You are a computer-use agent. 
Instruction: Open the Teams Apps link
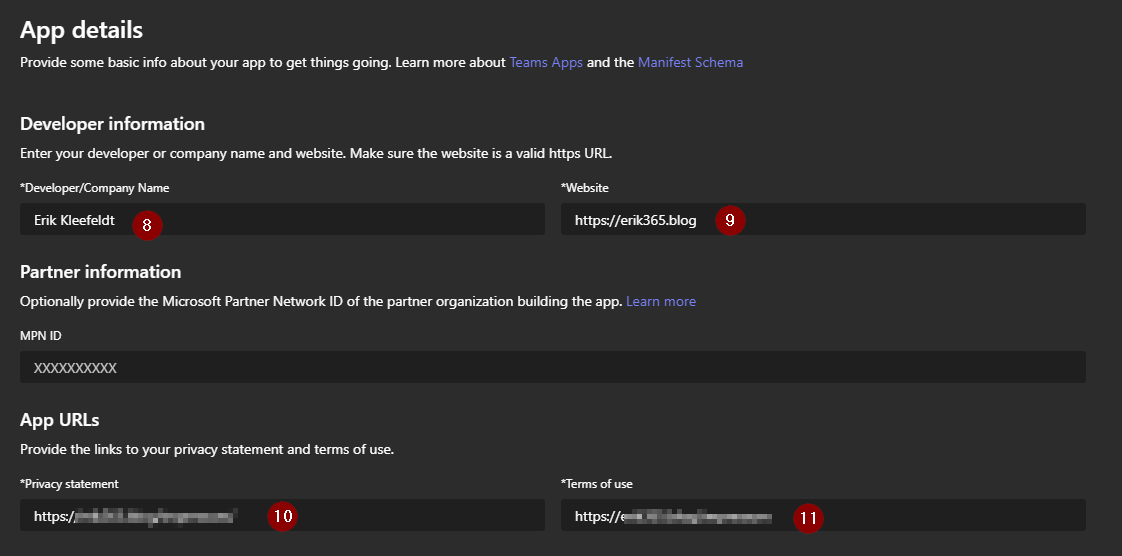click(x=546, y=62)
